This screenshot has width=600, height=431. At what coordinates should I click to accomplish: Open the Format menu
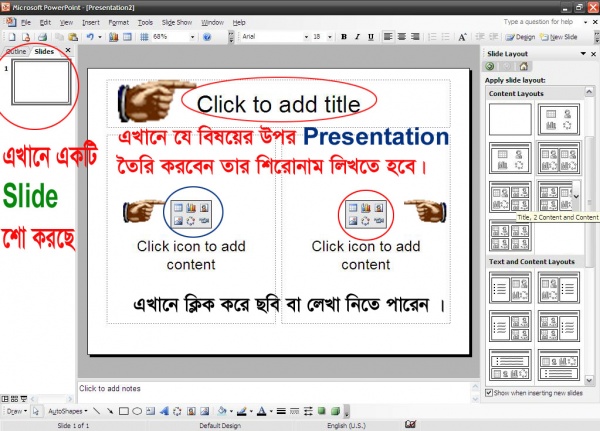coord(119,23)
